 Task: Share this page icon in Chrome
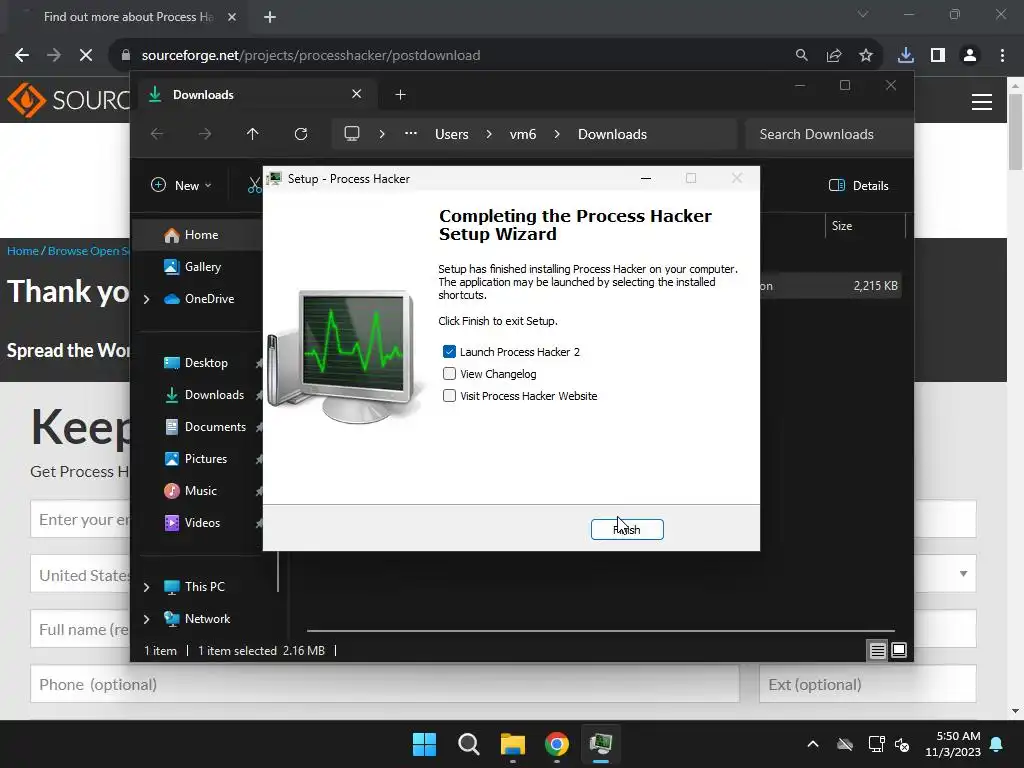point(834,56)
